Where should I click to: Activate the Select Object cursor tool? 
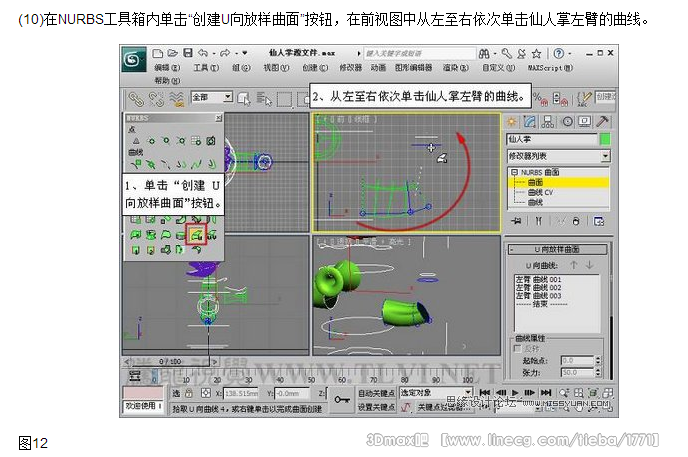(x=244, y=99)
